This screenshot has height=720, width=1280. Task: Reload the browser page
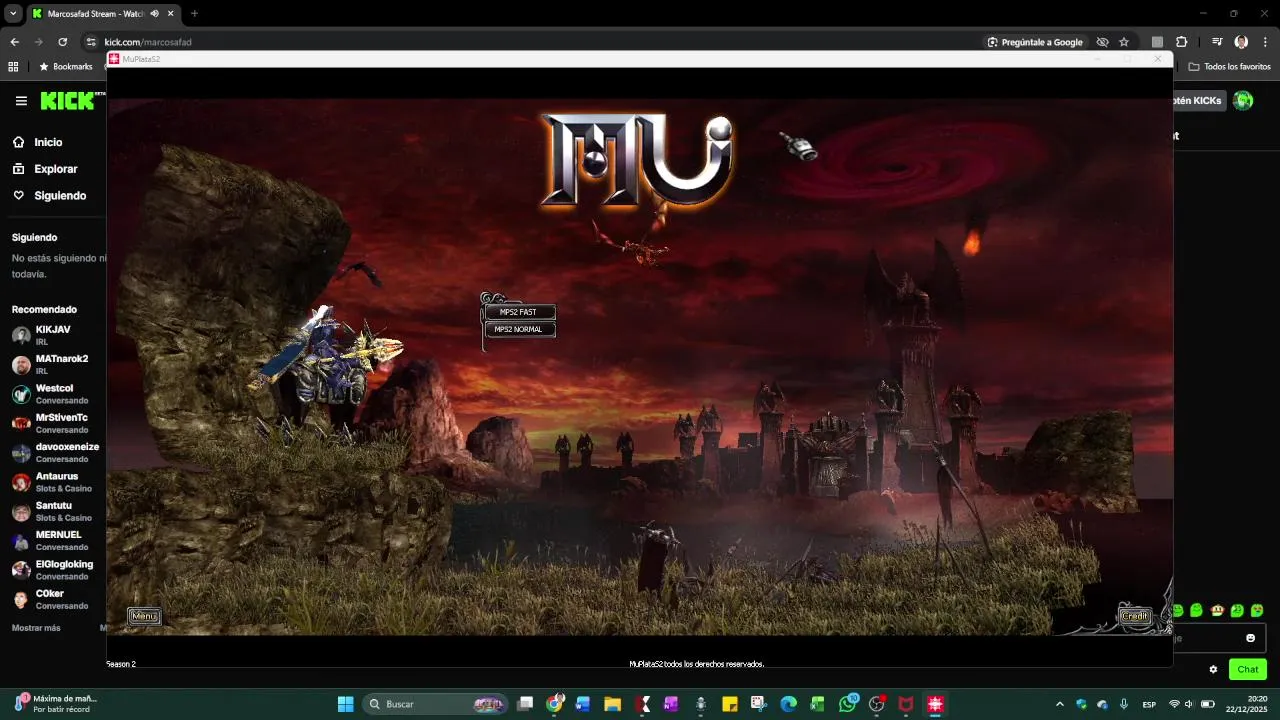[62, 42]
